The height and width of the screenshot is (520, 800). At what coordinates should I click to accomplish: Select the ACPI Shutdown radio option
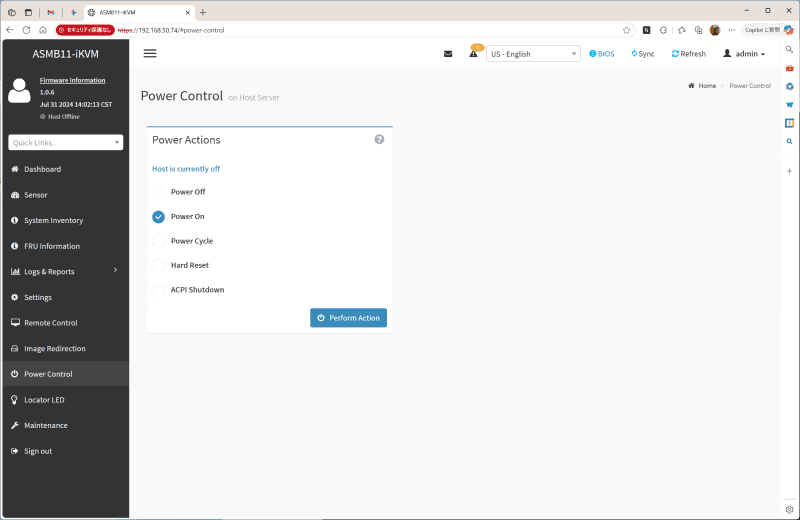pyautogui.click(x=159, y=290)
